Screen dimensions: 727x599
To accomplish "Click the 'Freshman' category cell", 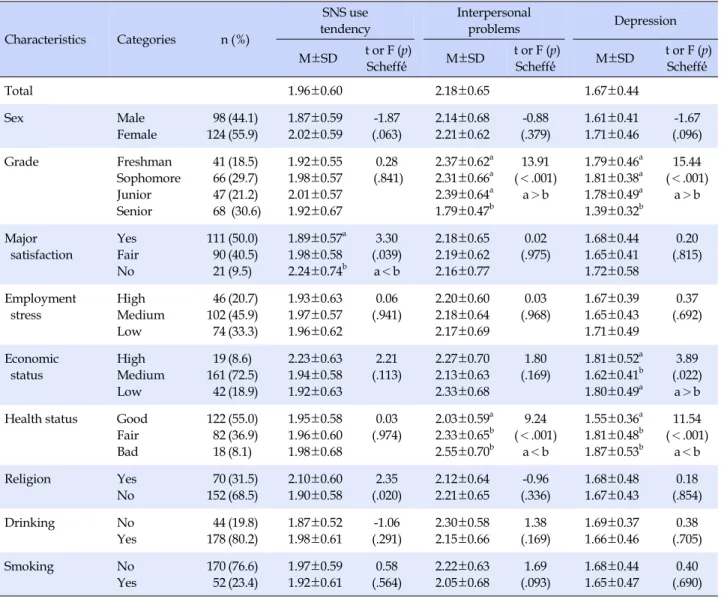I will click(x=144, y=162).
